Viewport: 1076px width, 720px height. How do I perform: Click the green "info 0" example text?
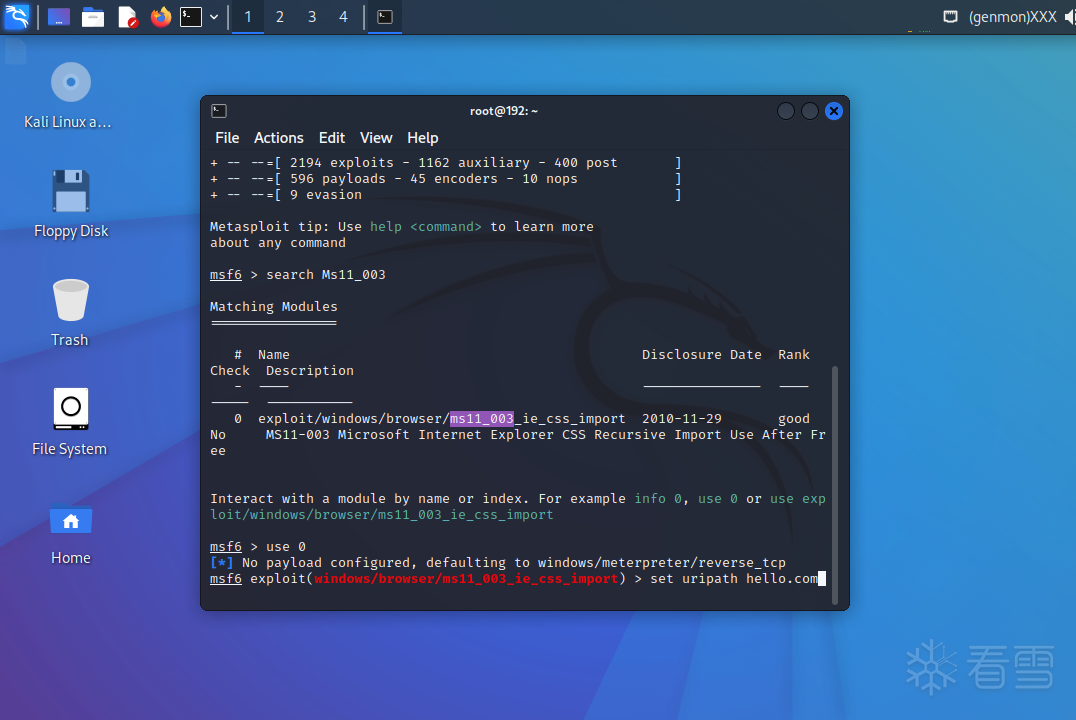pos(658,499)
